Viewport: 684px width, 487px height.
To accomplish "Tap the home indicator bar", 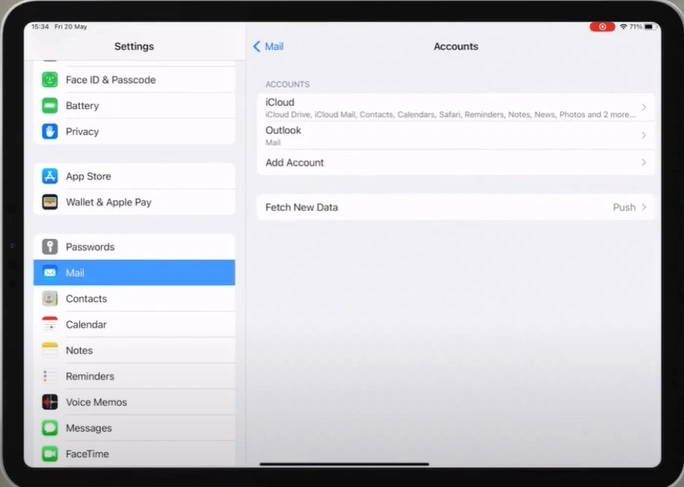I will coord(344,464).
